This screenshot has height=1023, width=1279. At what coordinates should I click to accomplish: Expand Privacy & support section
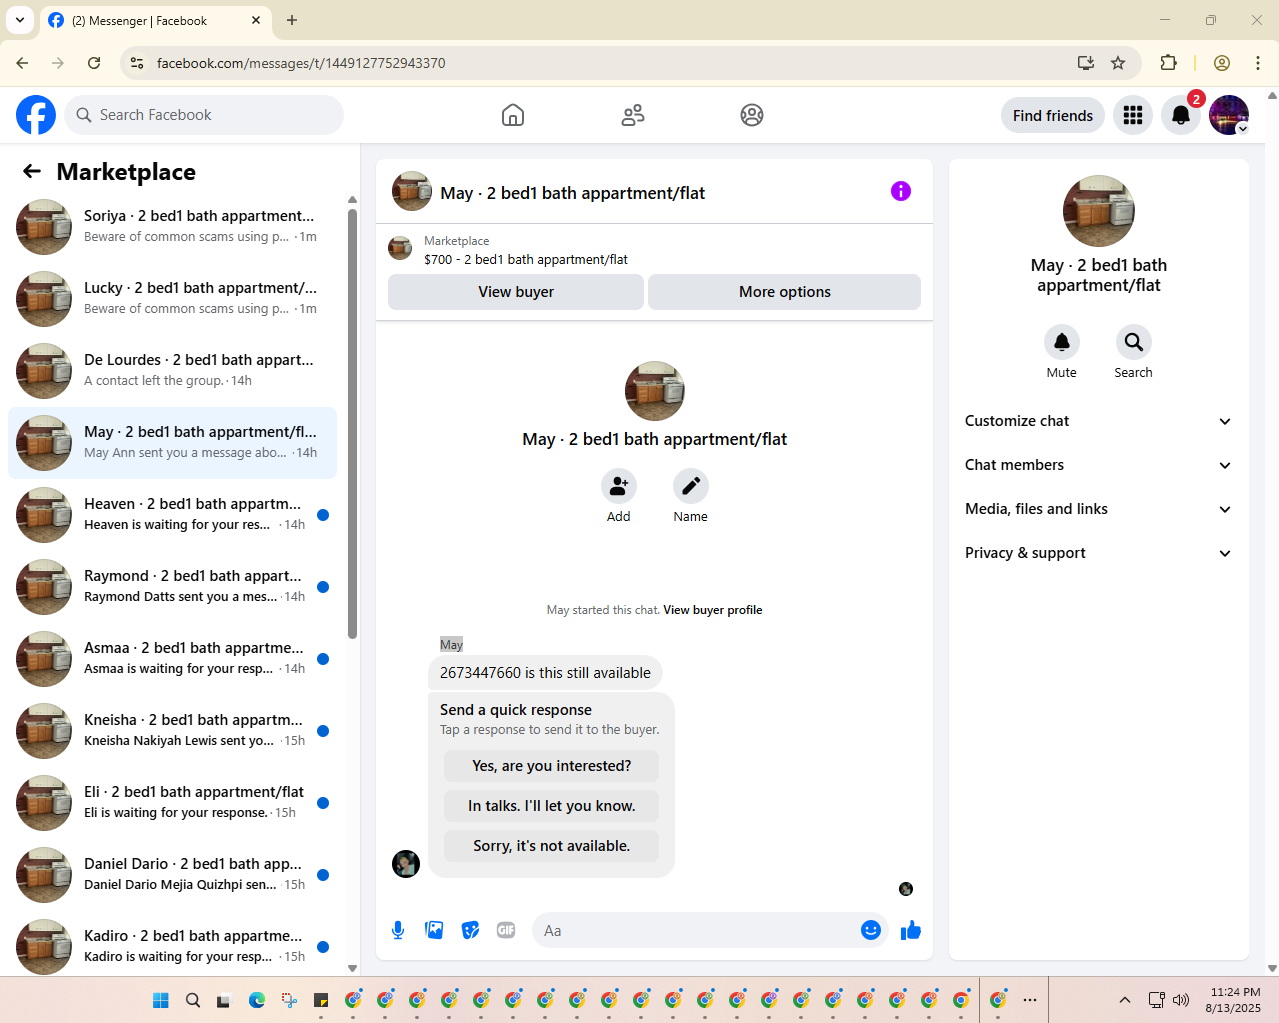[1099, 553]
